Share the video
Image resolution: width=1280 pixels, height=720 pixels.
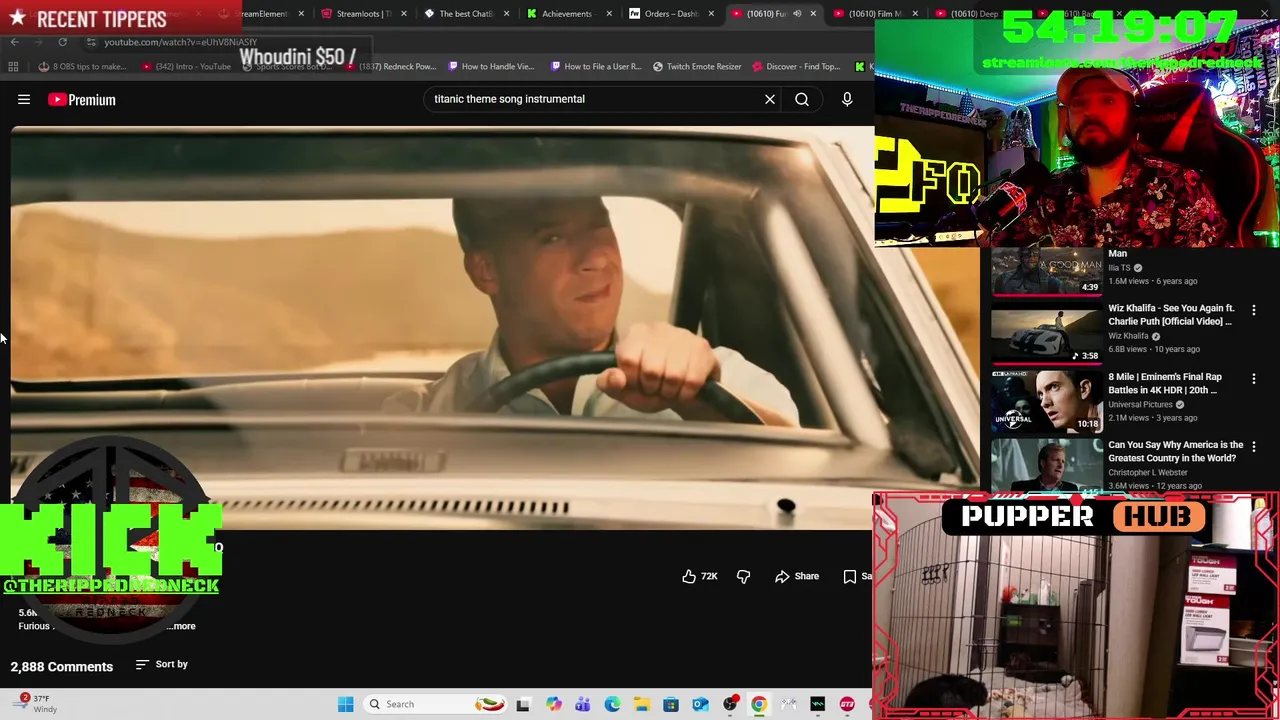(x=797, y=576)
